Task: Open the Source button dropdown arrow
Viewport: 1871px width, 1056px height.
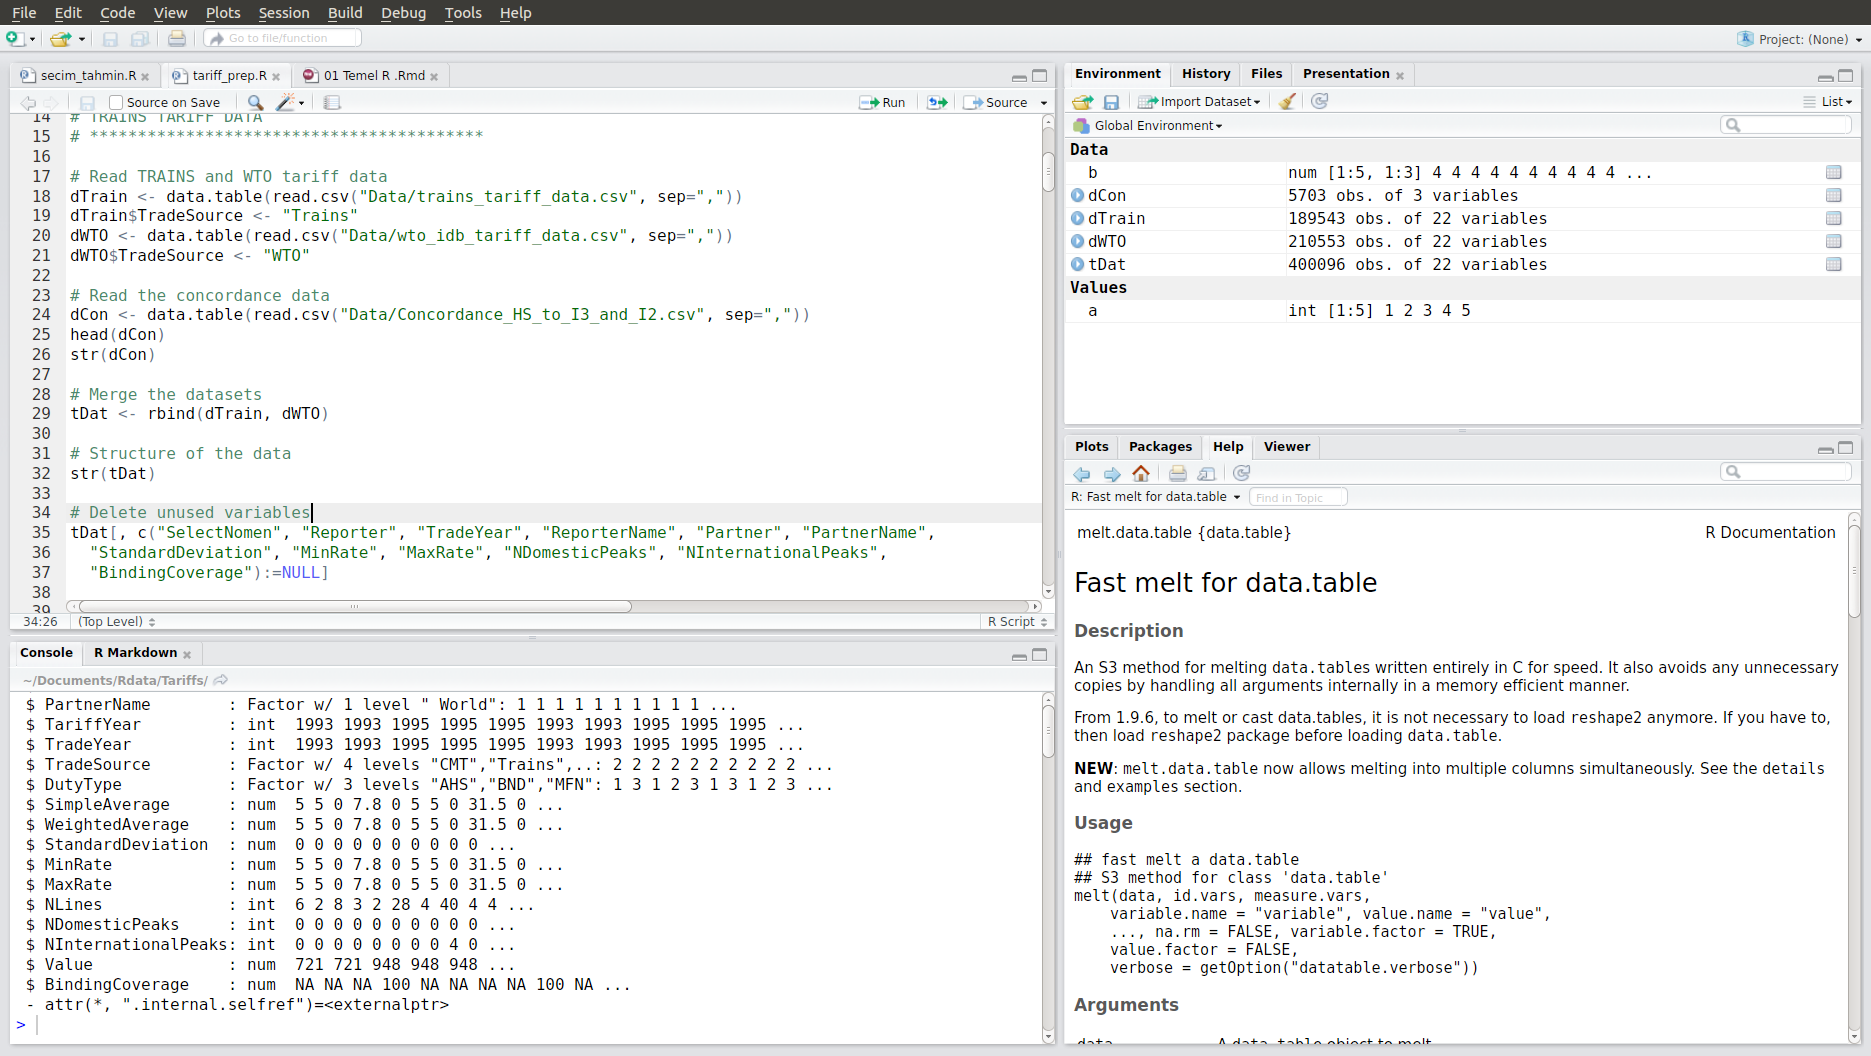Action: tap(1044, 103)
